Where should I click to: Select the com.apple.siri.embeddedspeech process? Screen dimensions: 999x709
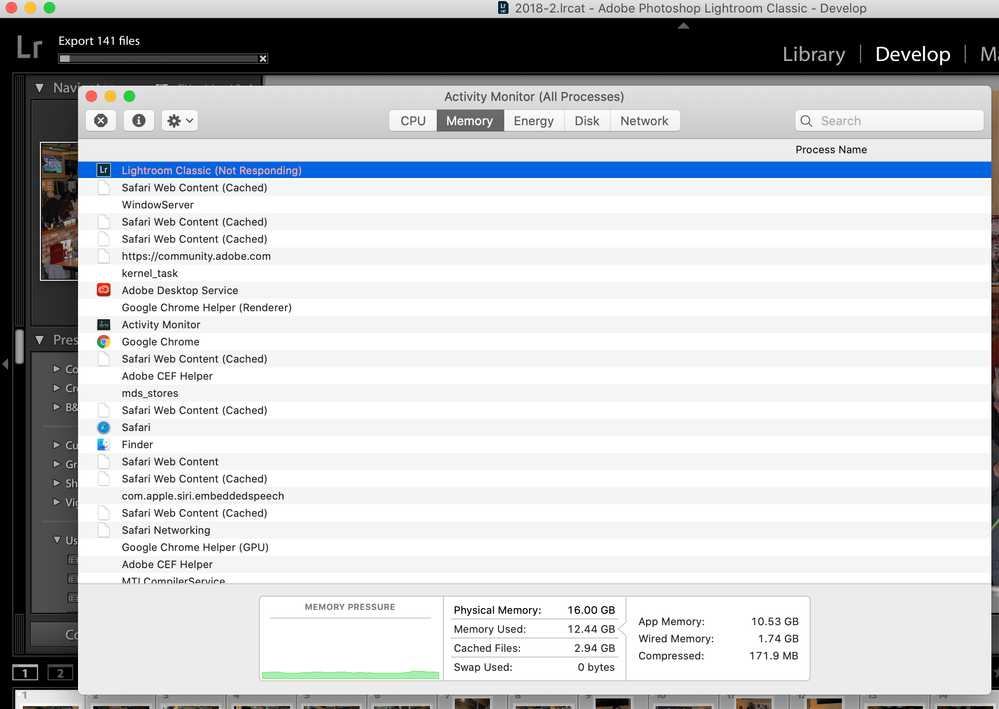tap(535, 496)
